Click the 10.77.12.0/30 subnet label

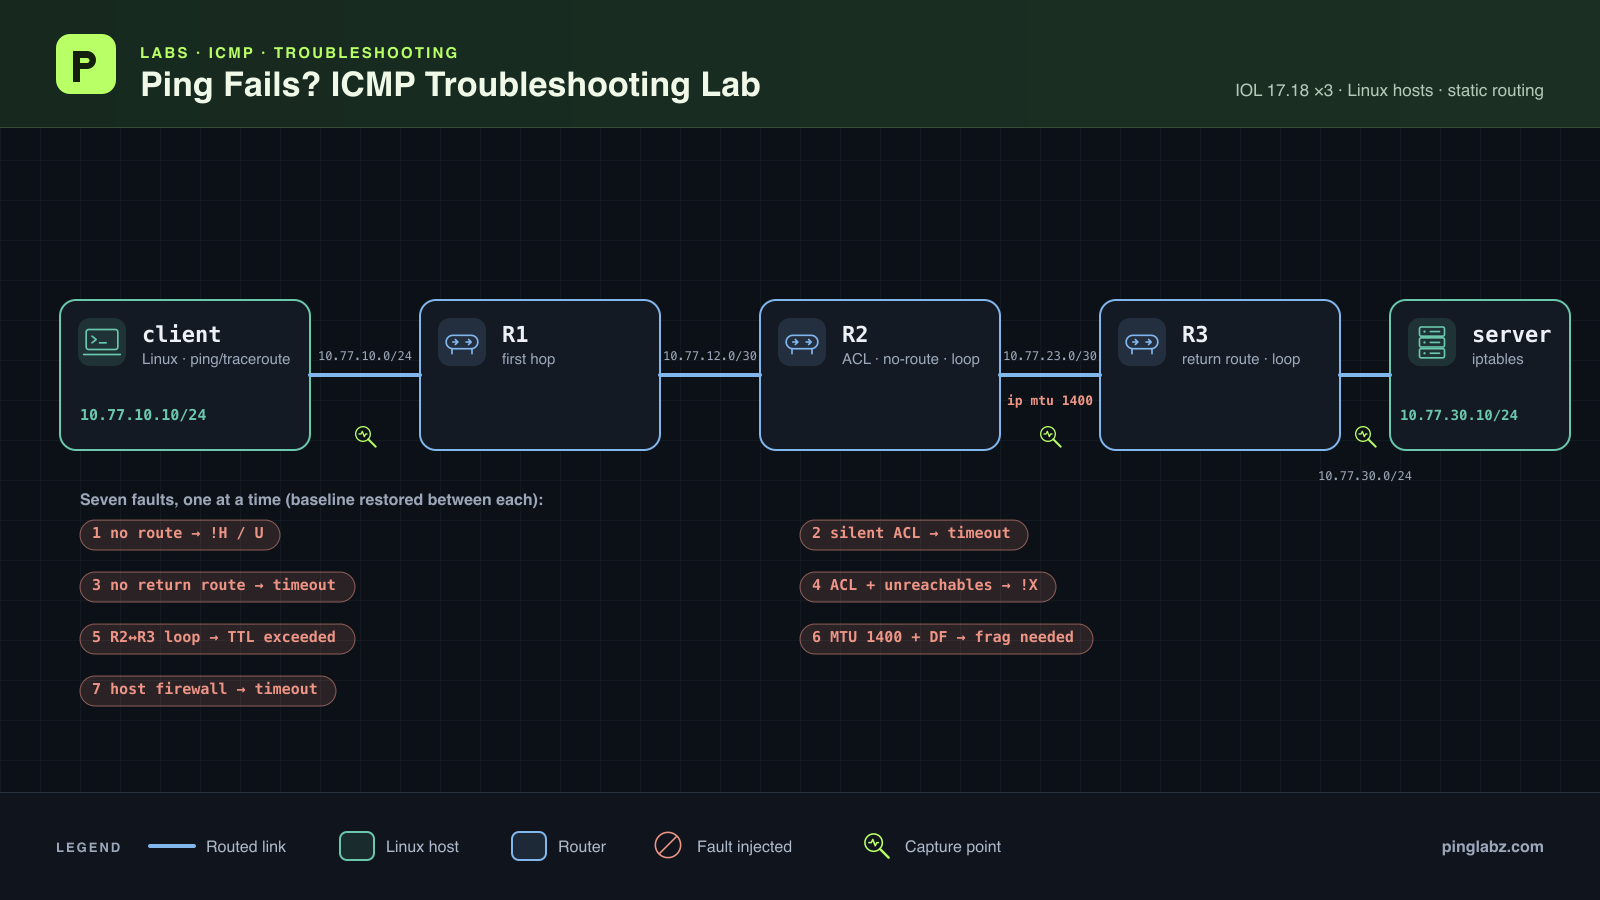click(x=710, y=356)
